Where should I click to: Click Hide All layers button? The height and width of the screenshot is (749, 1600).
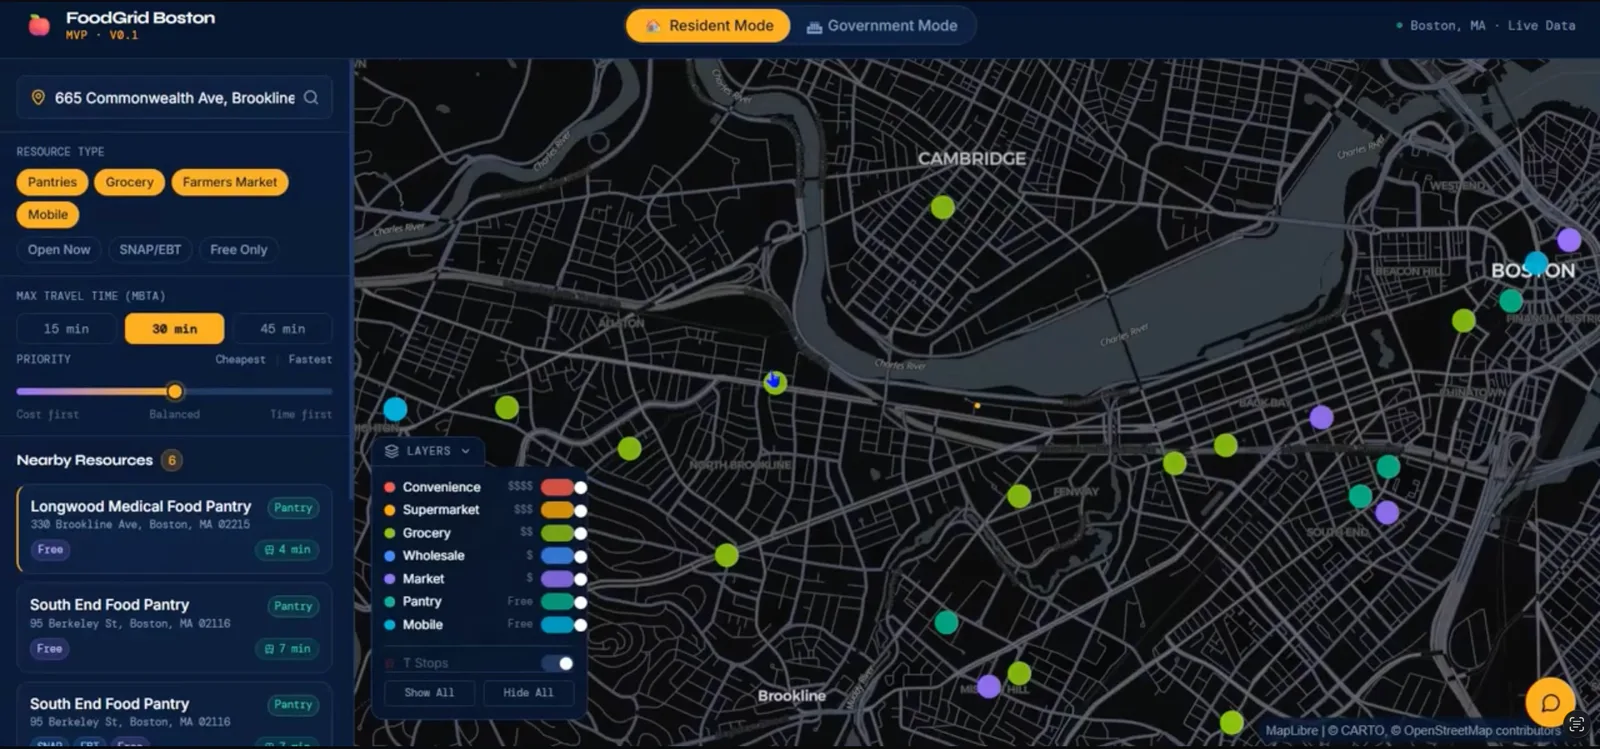[528, 693]
